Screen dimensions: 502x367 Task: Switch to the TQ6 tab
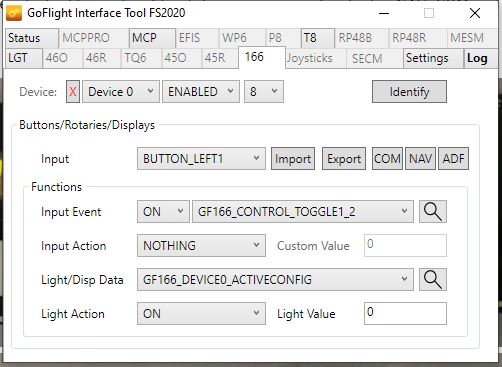tap(141, 58)
